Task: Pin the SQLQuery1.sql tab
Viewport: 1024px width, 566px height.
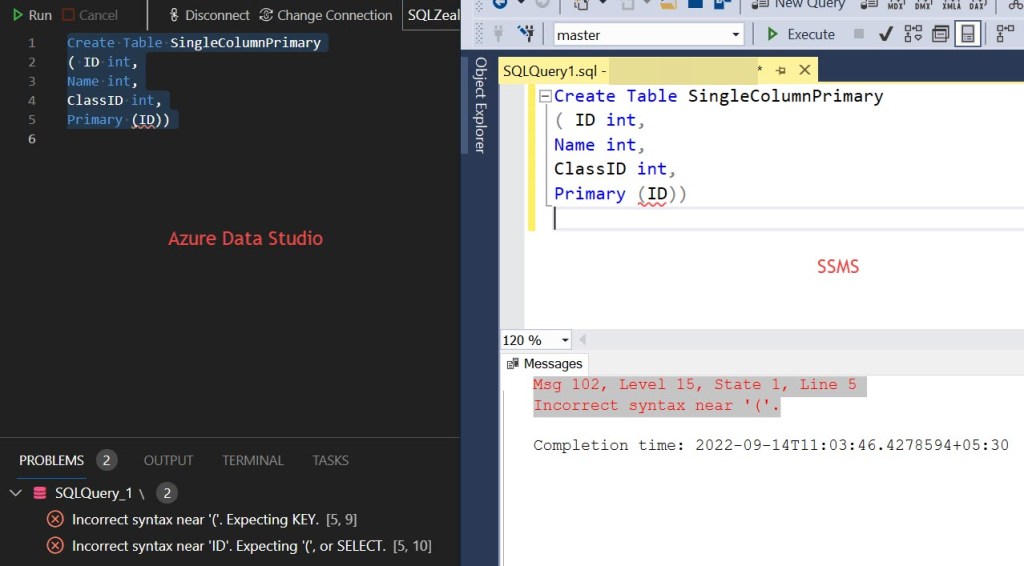Action: 780,71
